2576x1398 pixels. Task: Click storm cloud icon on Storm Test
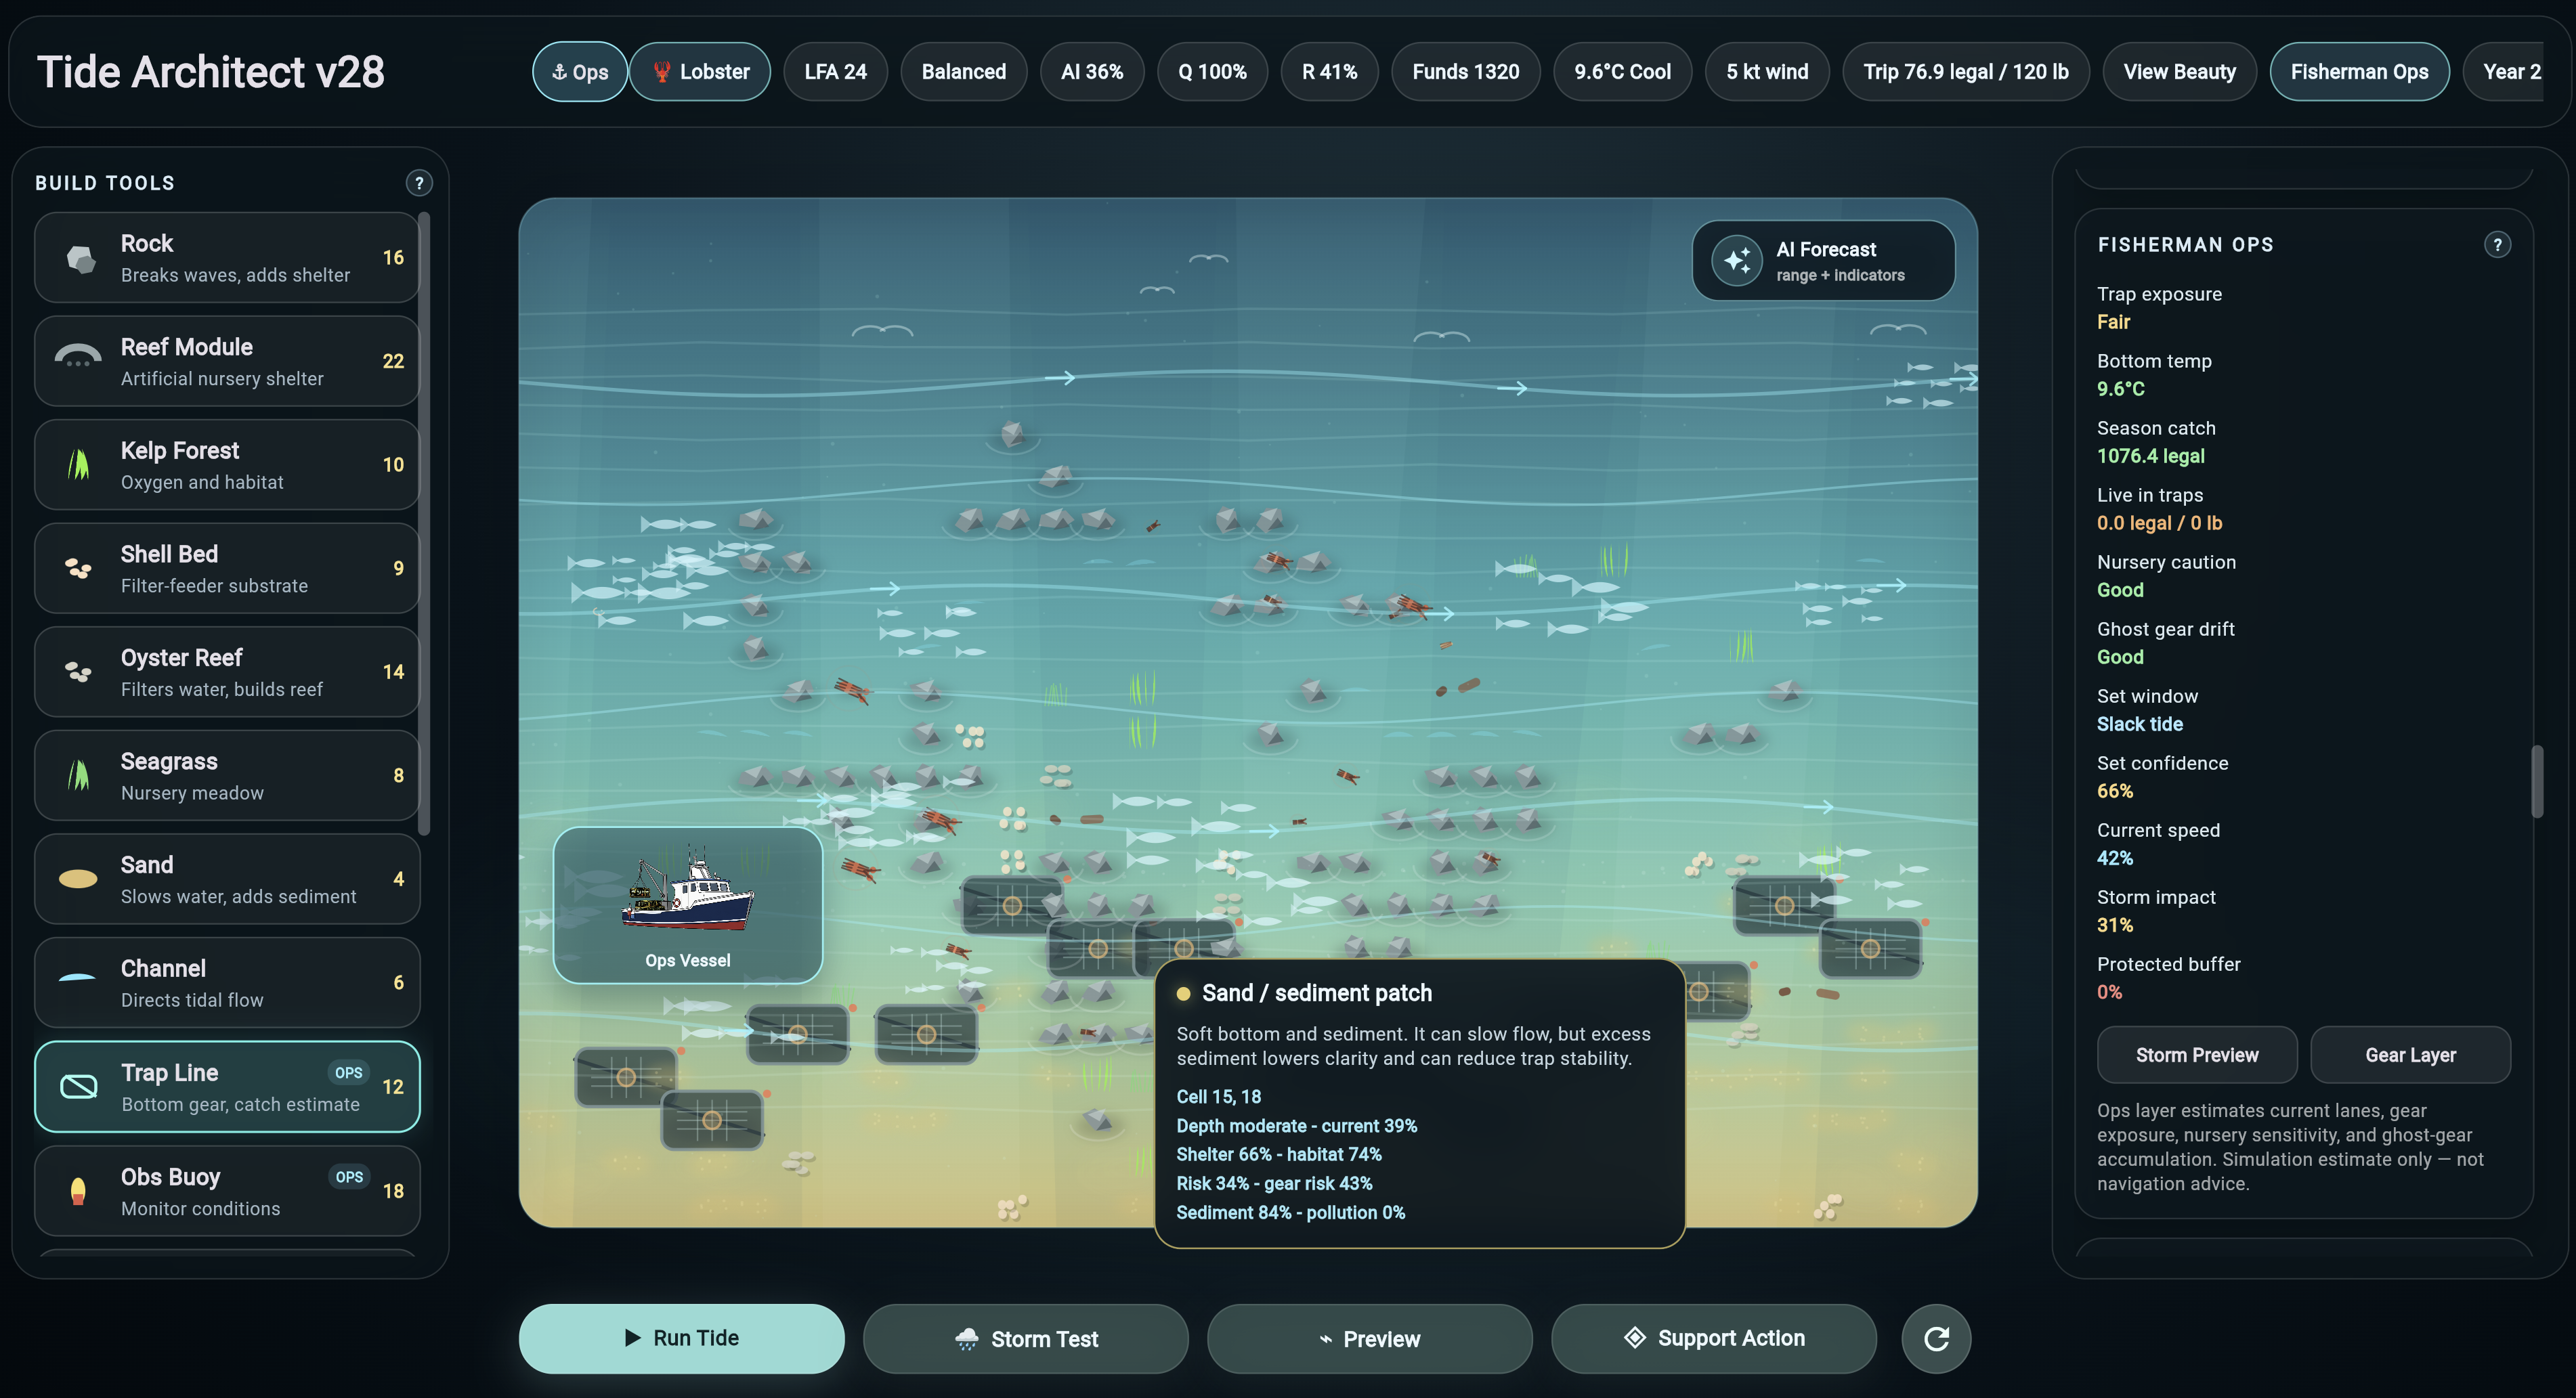[x=967, y=1339]
